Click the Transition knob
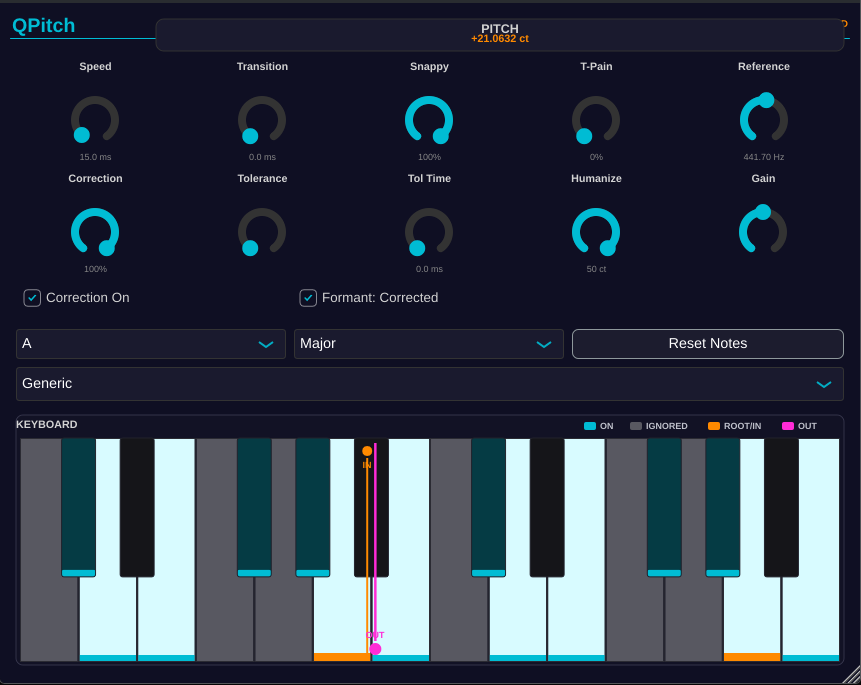 [262, 120]
